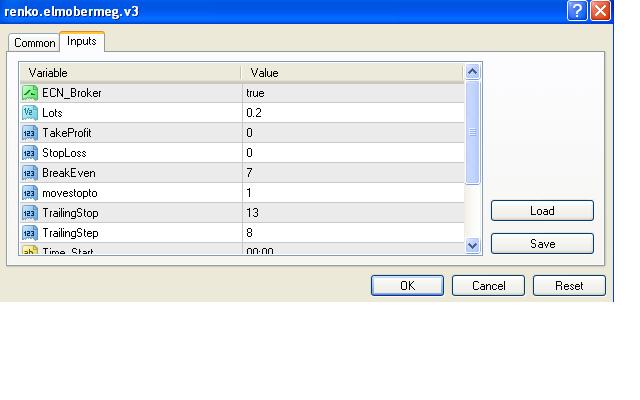640x400 pixels.
Task: Click the Value column header
Action: (353, 73)
